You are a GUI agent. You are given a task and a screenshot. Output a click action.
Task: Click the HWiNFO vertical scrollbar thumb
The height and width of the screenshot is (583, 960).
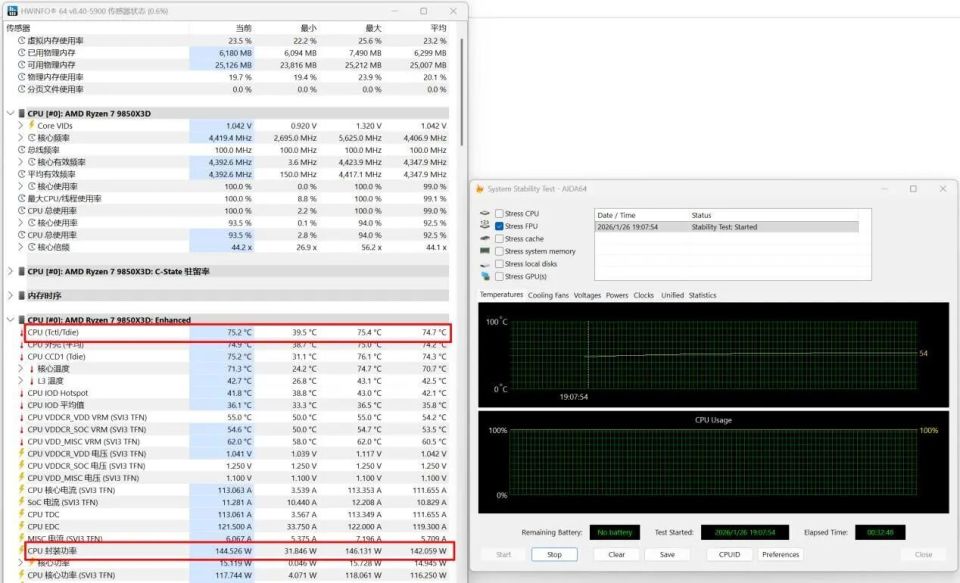click(461, 92)
